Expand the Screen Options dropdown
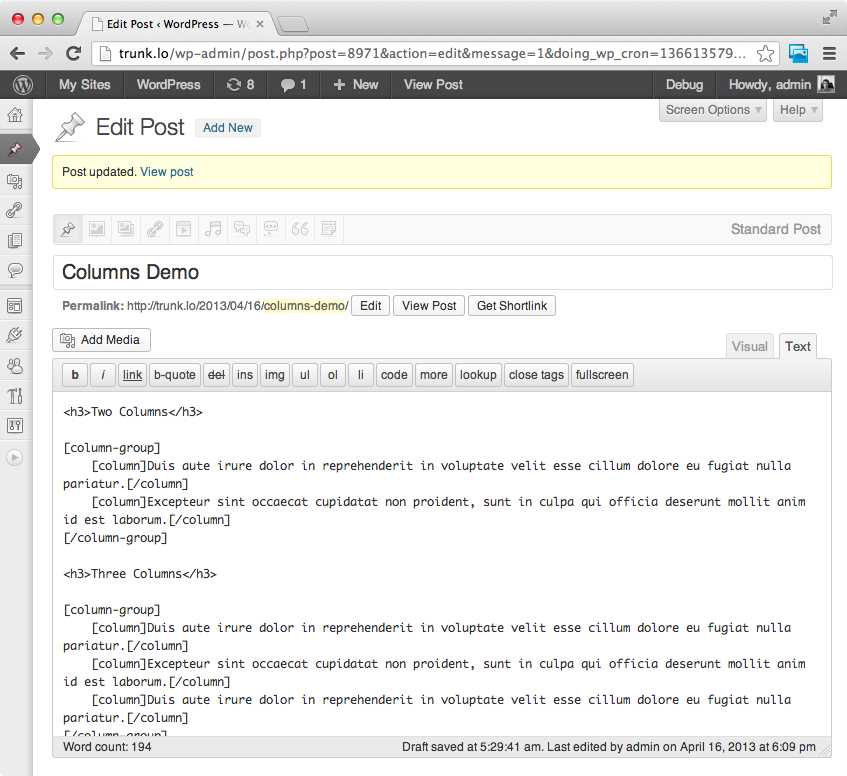 [x=713, y=110]
